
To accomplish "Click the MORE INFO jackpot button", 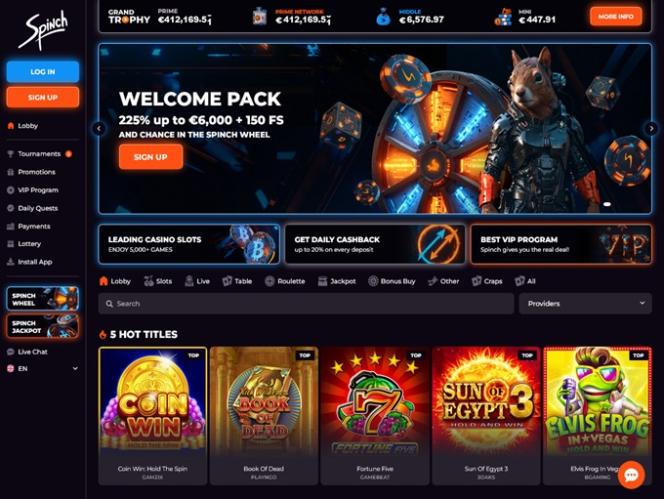I will [x=616, y=17].
